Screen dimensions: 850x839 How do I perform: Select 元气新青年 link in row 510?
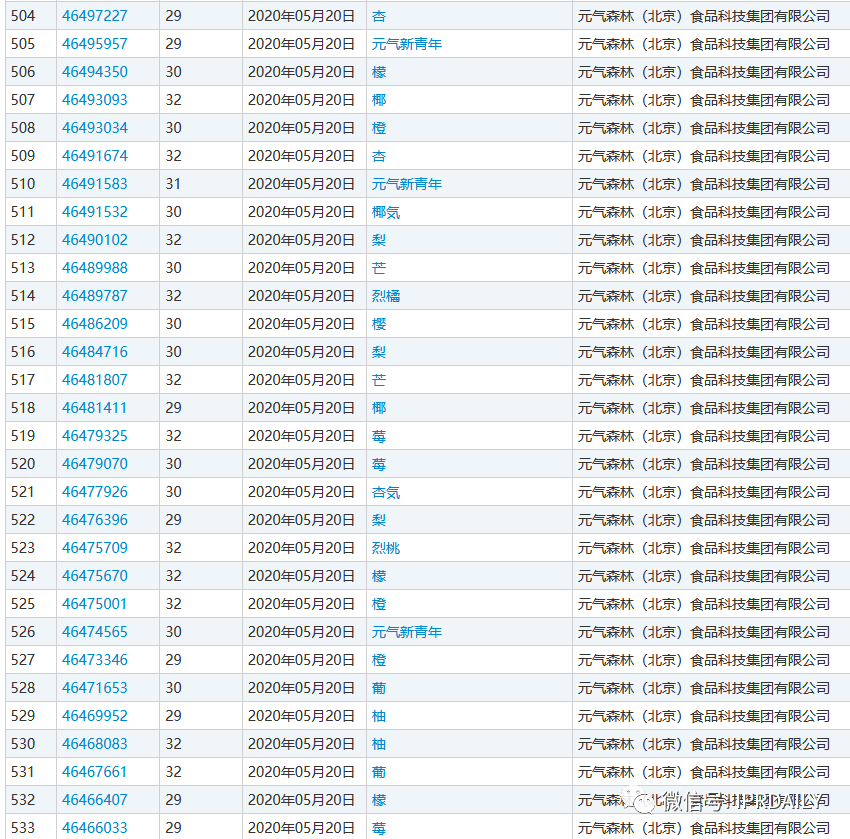[x=407, y=184]
